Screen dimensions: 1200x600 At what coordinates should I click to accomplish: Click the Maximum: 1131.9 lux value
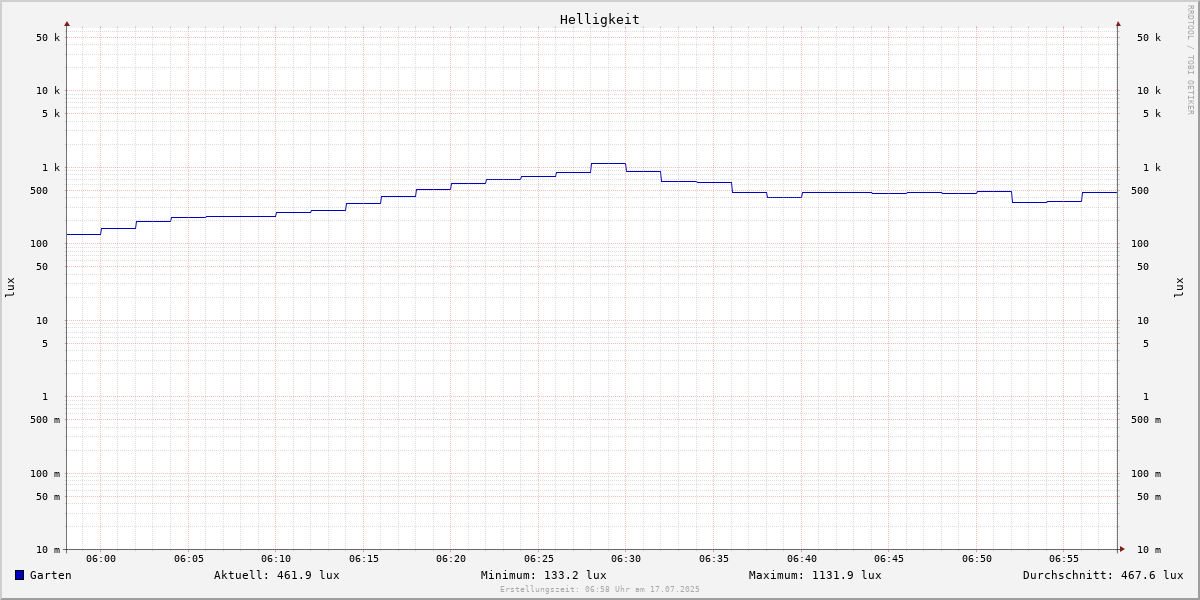pyautogui.click(x=815, y=575)
